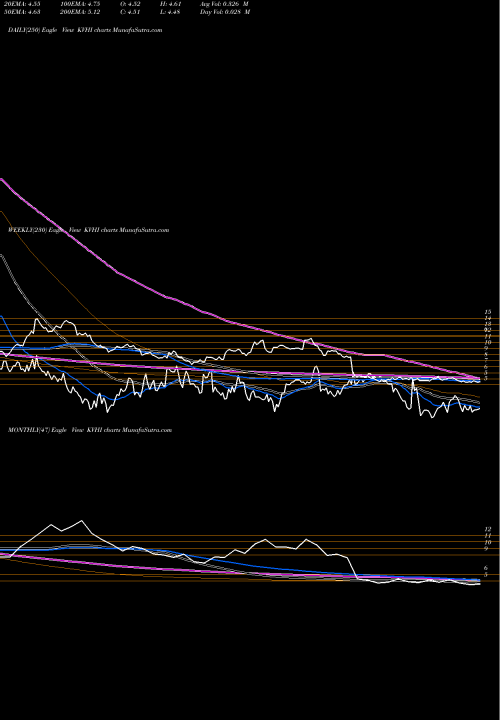This screenshot has height=720, width=500.
Task: Click the 12 price label on monthly axis
Action: pos(488,529)
